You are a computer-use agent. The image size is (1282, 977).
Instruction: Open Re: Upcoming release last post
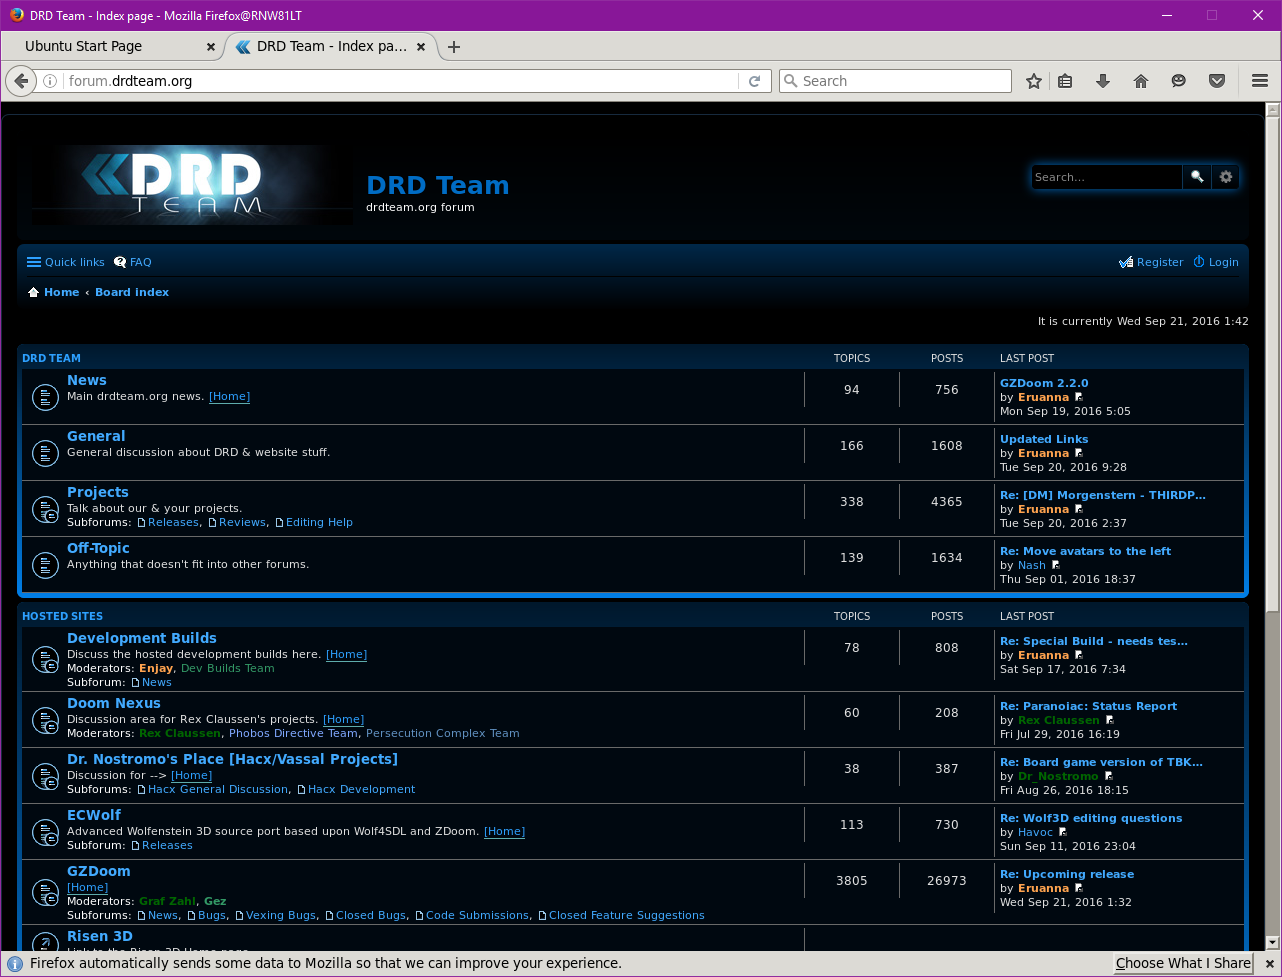pos(1067,874)
